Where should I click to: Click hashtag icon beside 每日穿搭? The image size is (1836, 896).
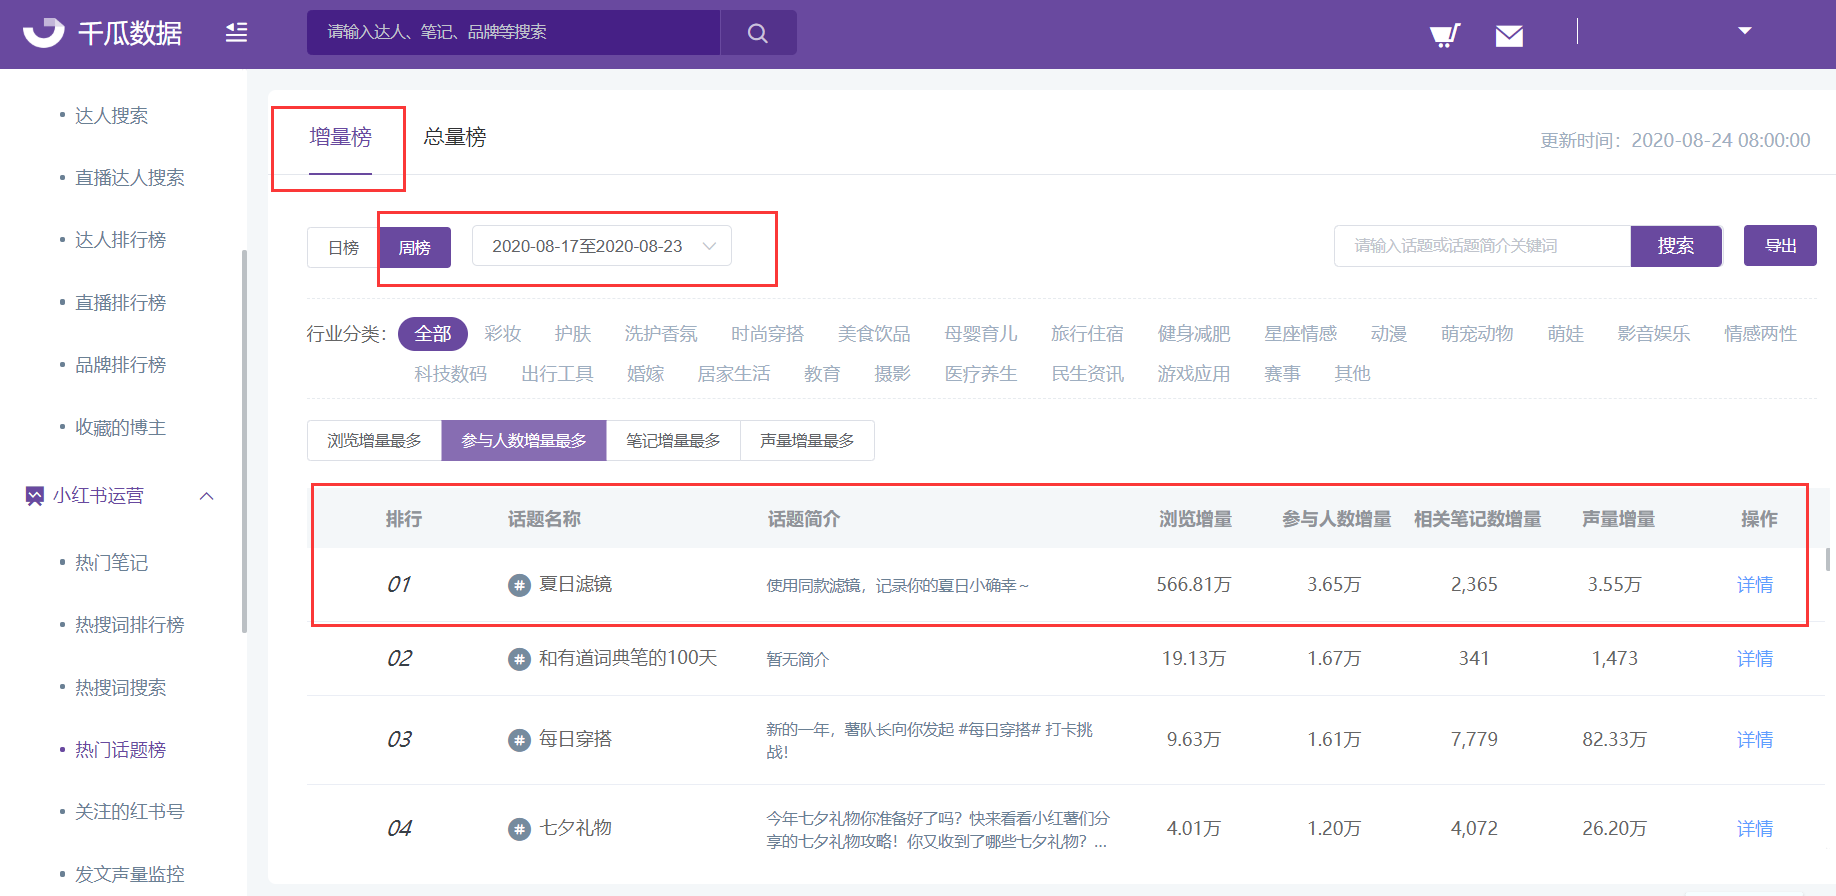coord(519,740)
